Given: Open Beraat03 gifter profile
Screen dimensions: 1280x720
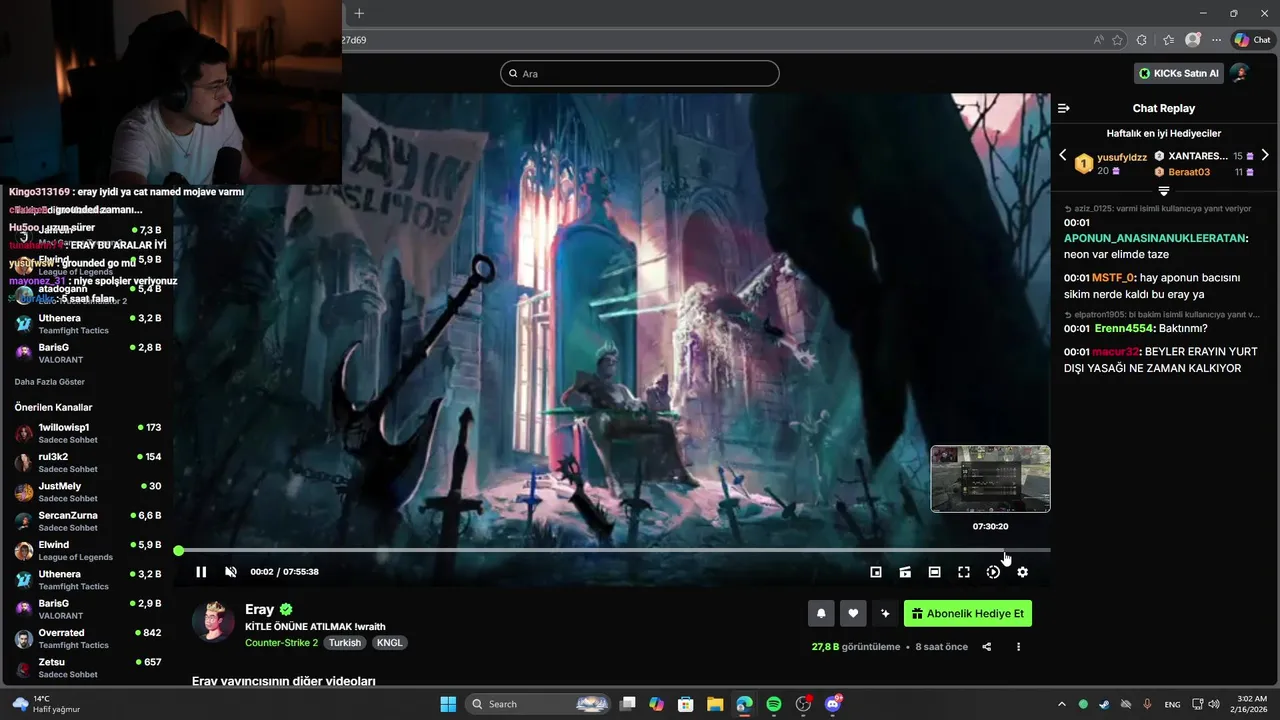Looking at the screenshot, I should click(x=1189, y=172).
